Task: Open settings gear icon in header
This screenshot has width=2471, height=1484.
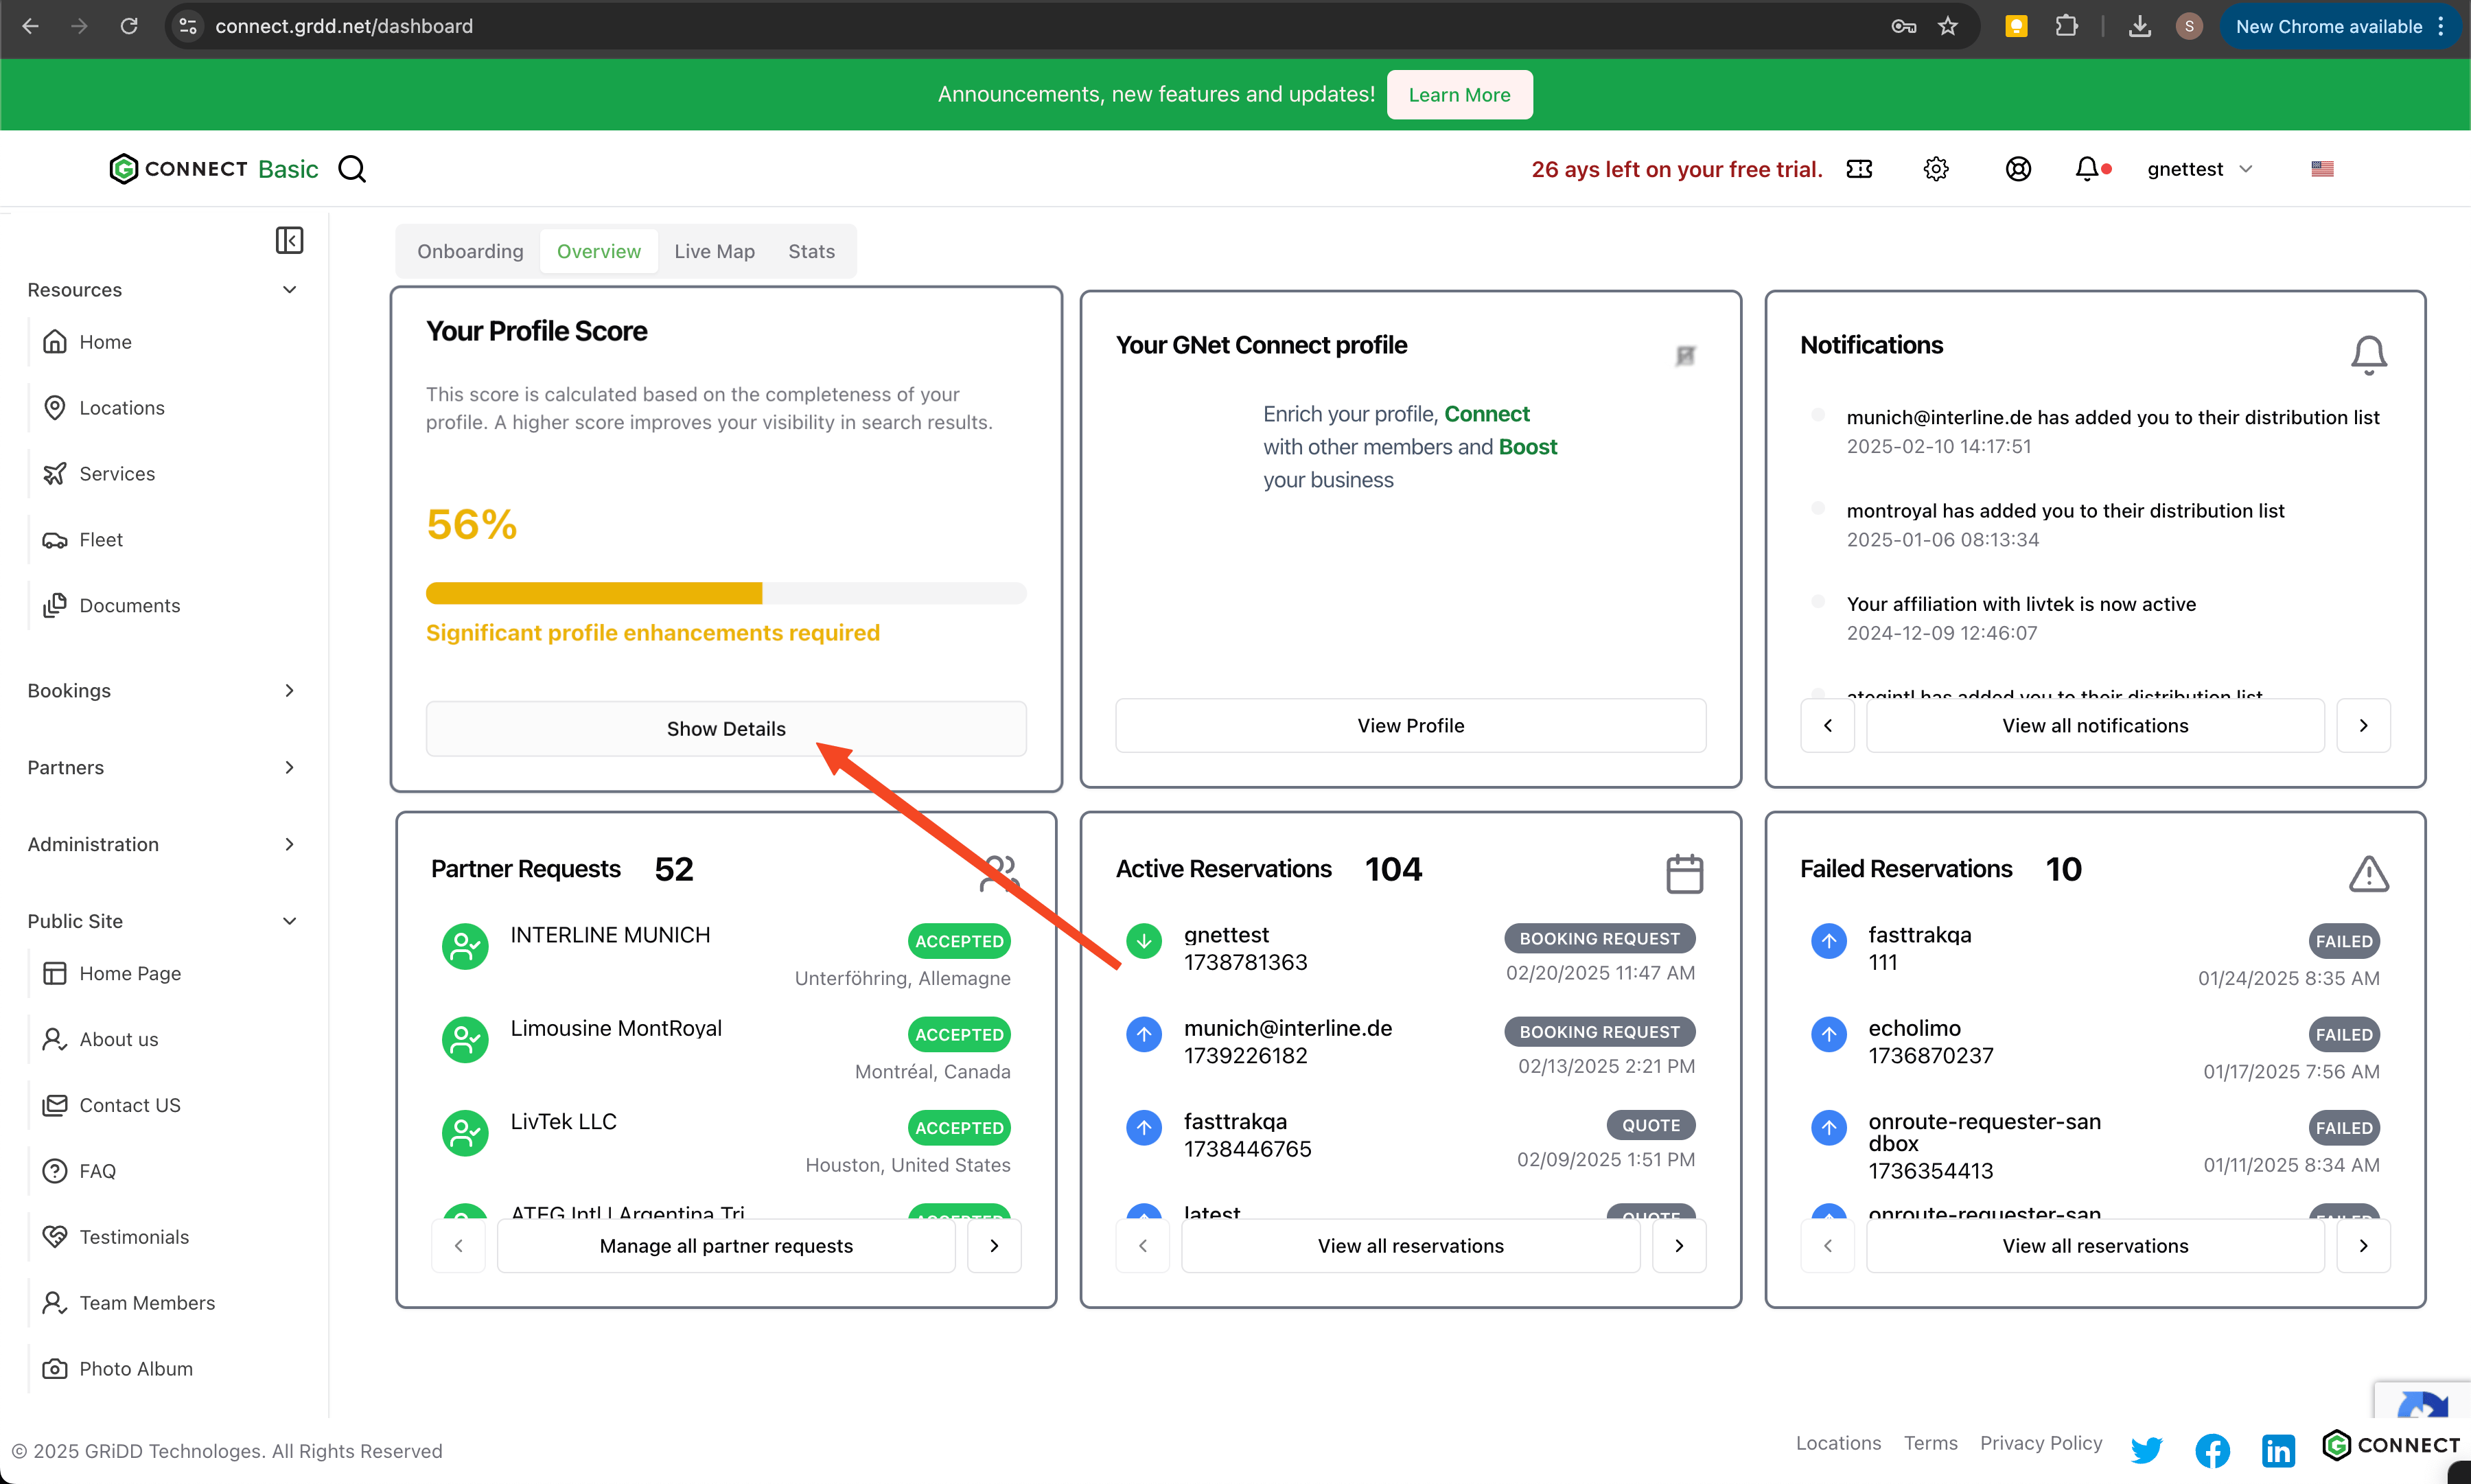Action: click(x=1936, y=169)
